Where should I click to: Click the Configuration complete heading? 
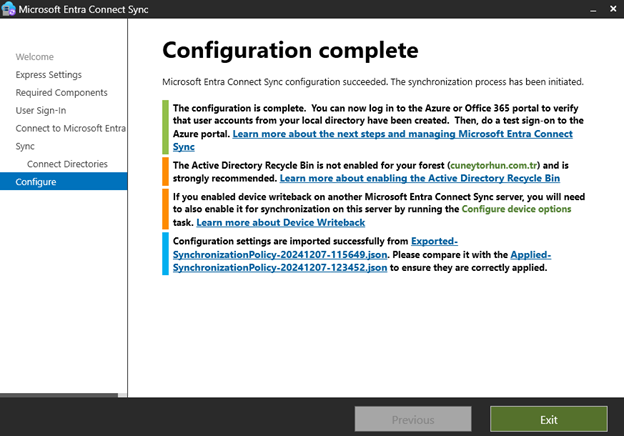[290, 50]
